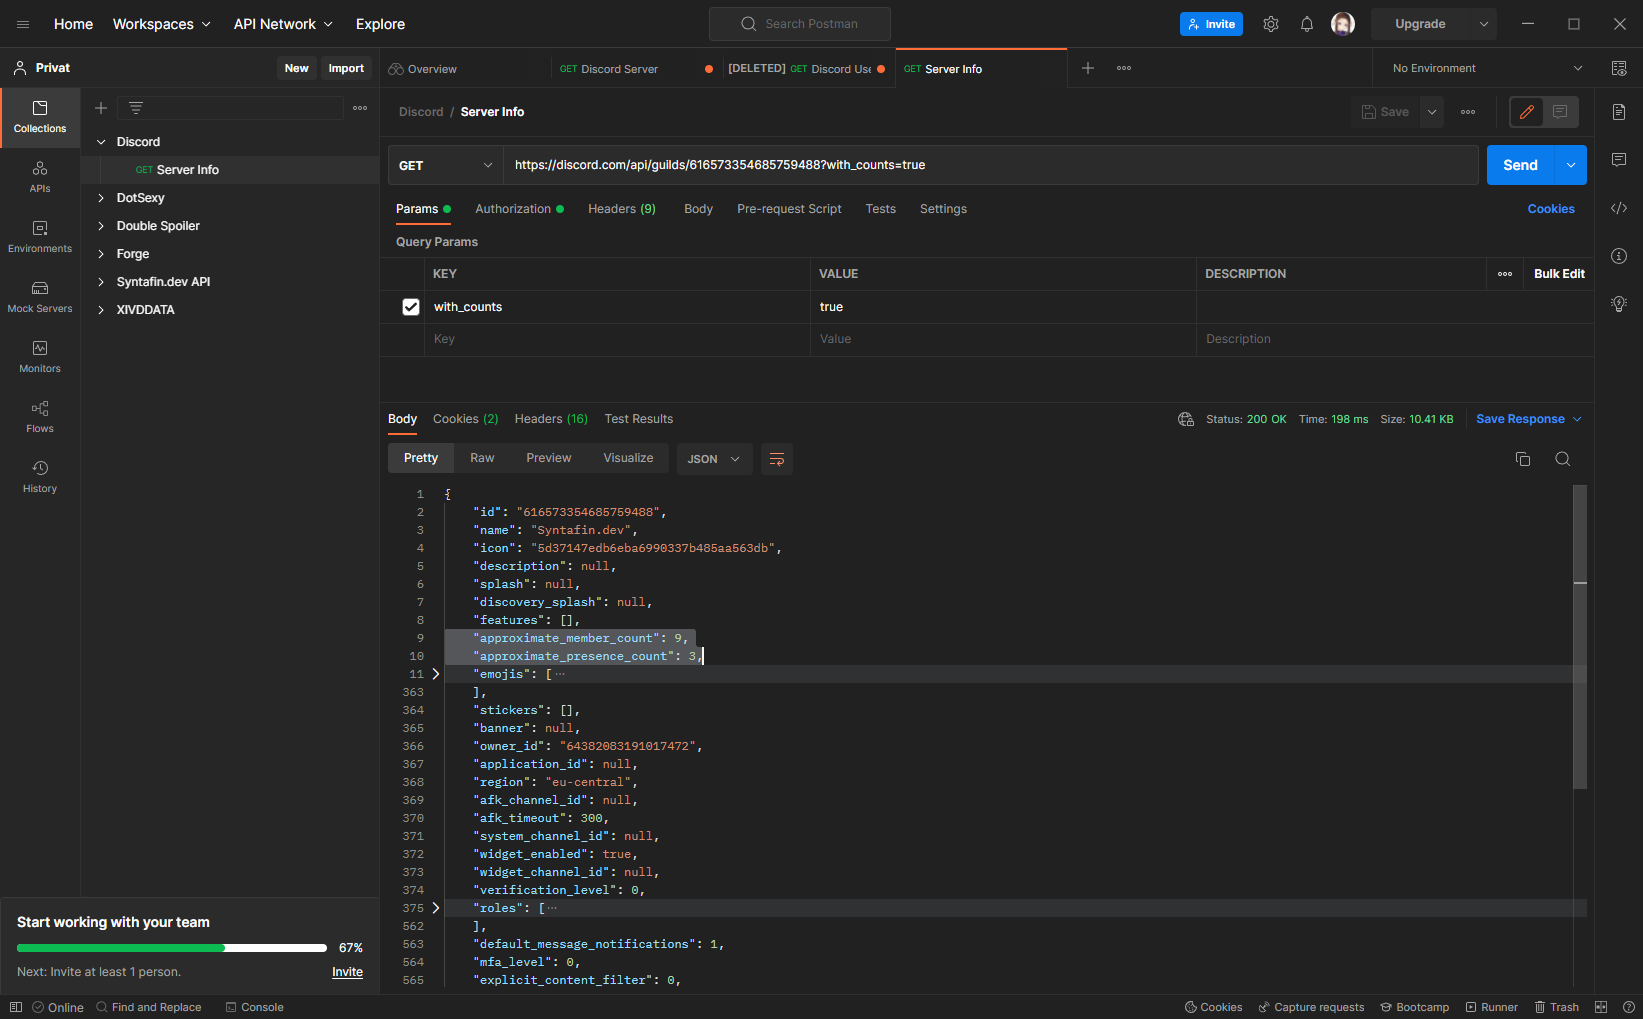Viewport: 1643px width, 1019px height.
Task: Uncheck the with_counts query parameter
Action: [411, 307]
